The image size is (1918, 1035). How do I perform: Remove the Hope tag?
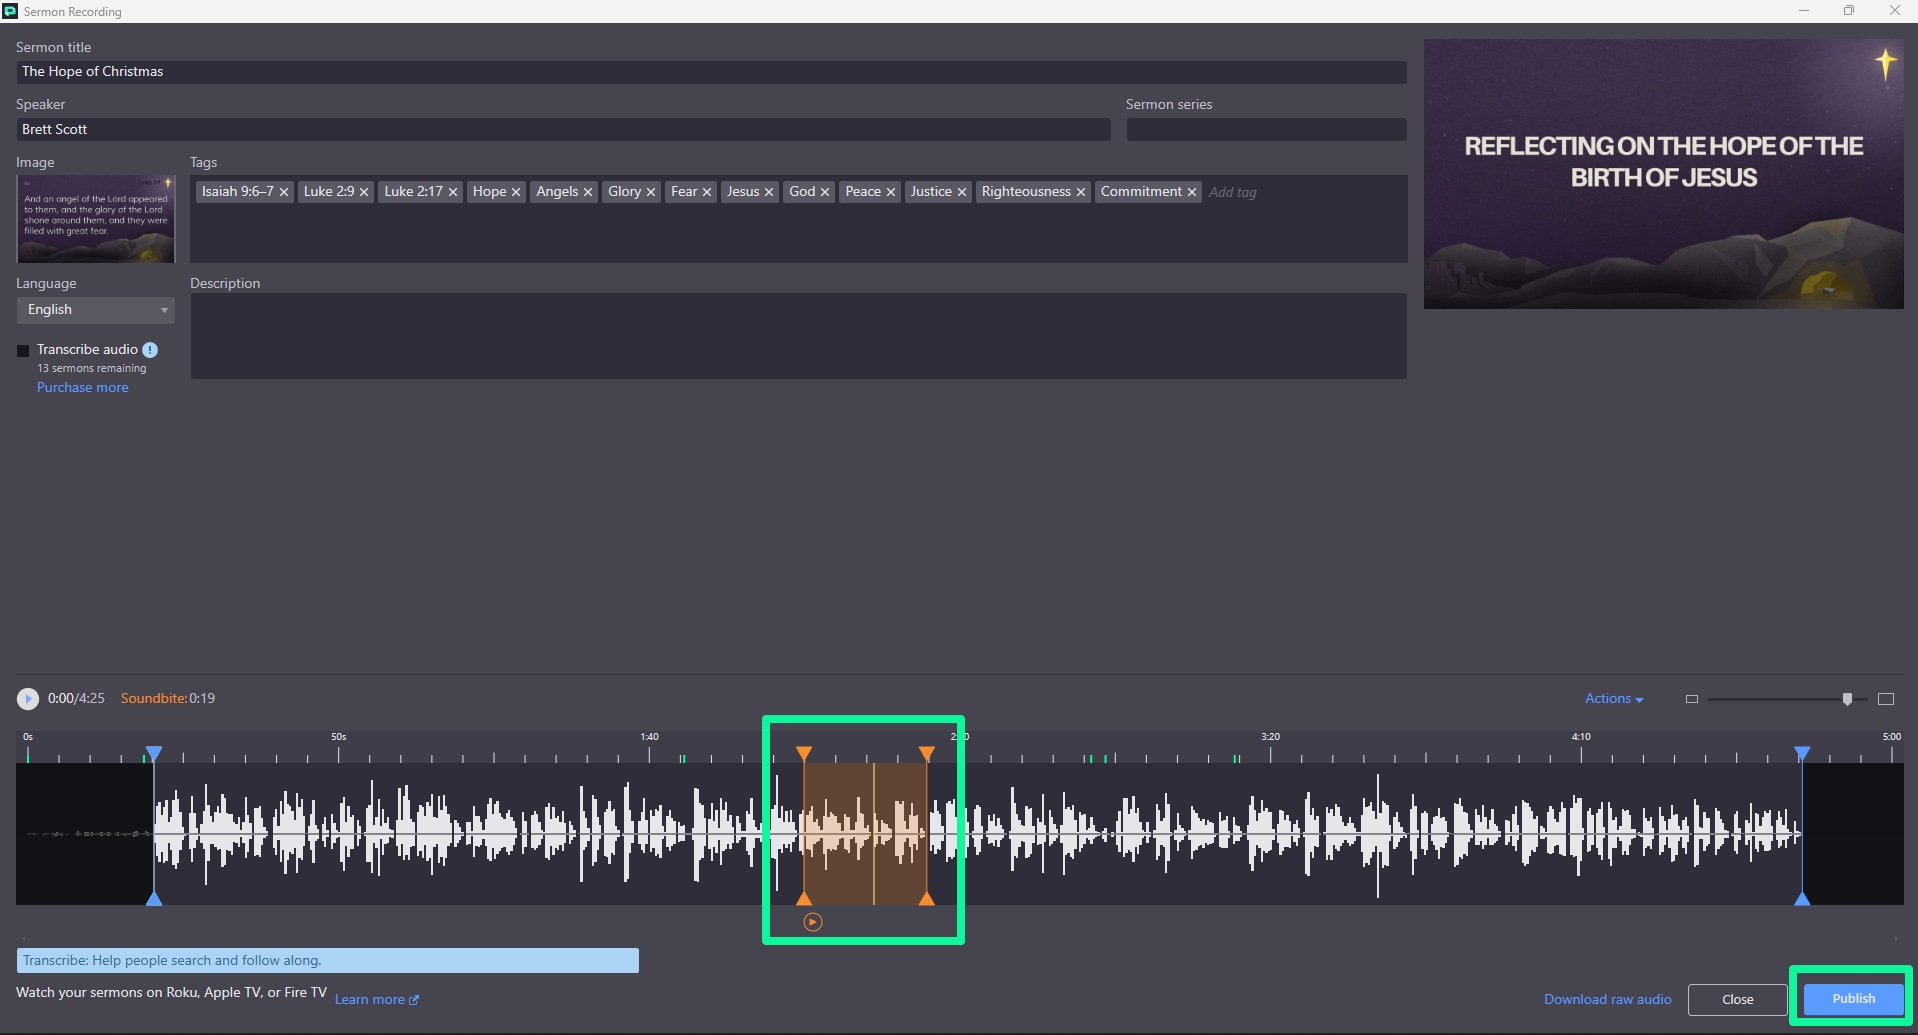point(516,192)
